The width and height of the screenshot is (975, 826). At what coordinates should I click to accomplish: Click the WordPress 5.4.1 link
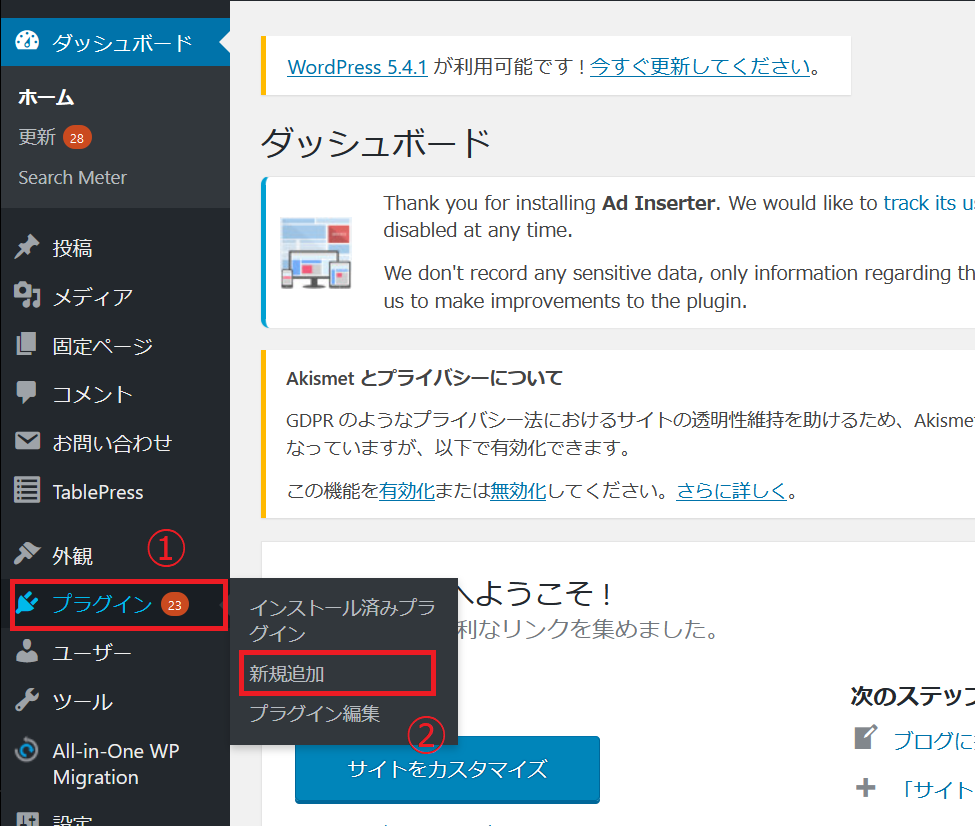pyautogui.click(x=357, y=67)
